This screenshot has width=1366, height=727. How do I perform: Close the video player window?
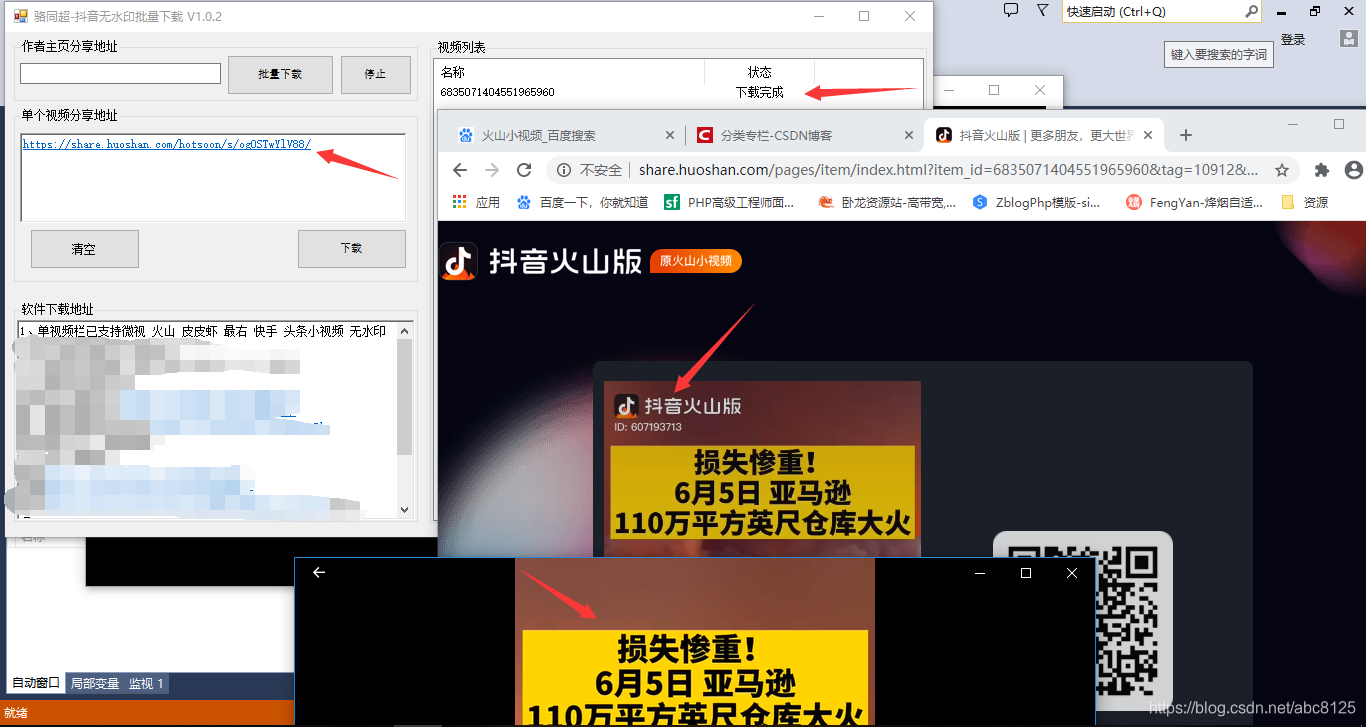tap(1072, 573)
